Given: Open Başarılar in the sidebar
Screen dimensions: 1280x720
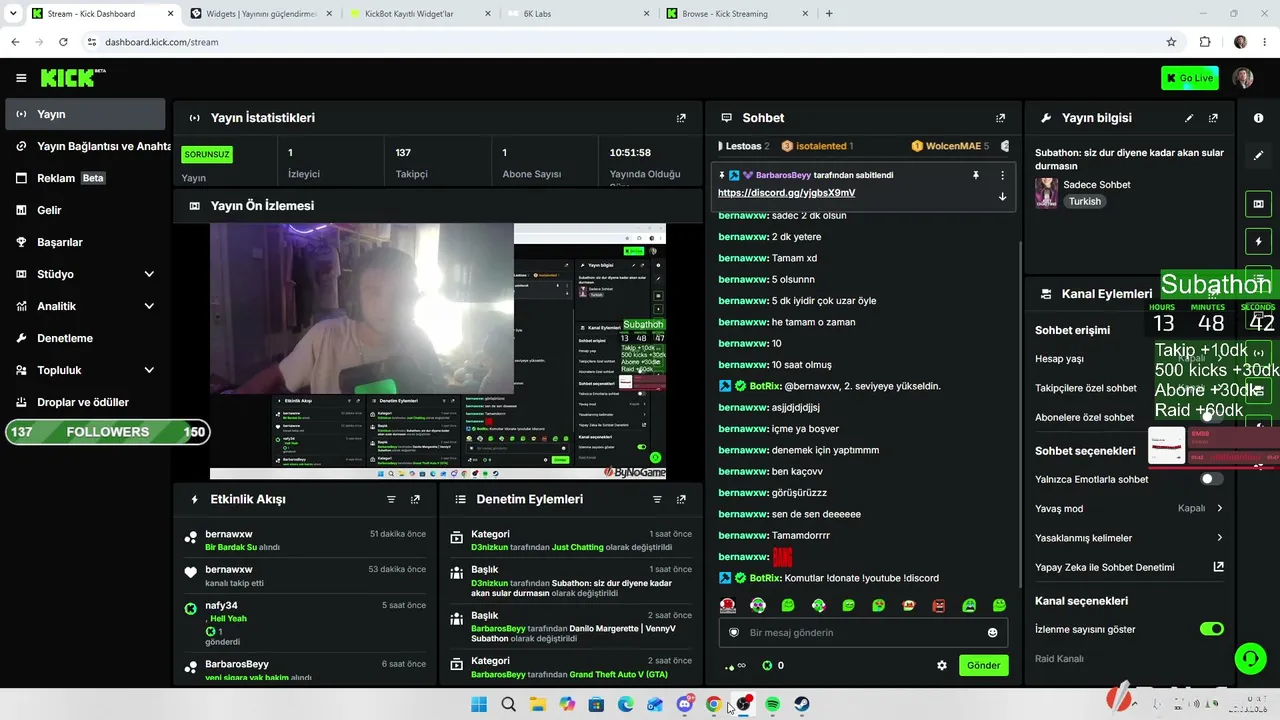Looking at the screenshot, I should coord(85,242).
